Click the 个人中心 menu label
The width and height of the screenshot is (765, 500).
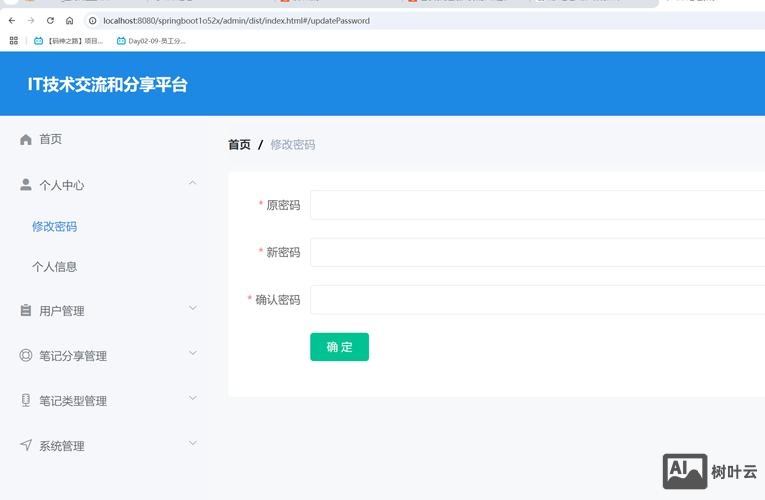[x=61, y=185]
